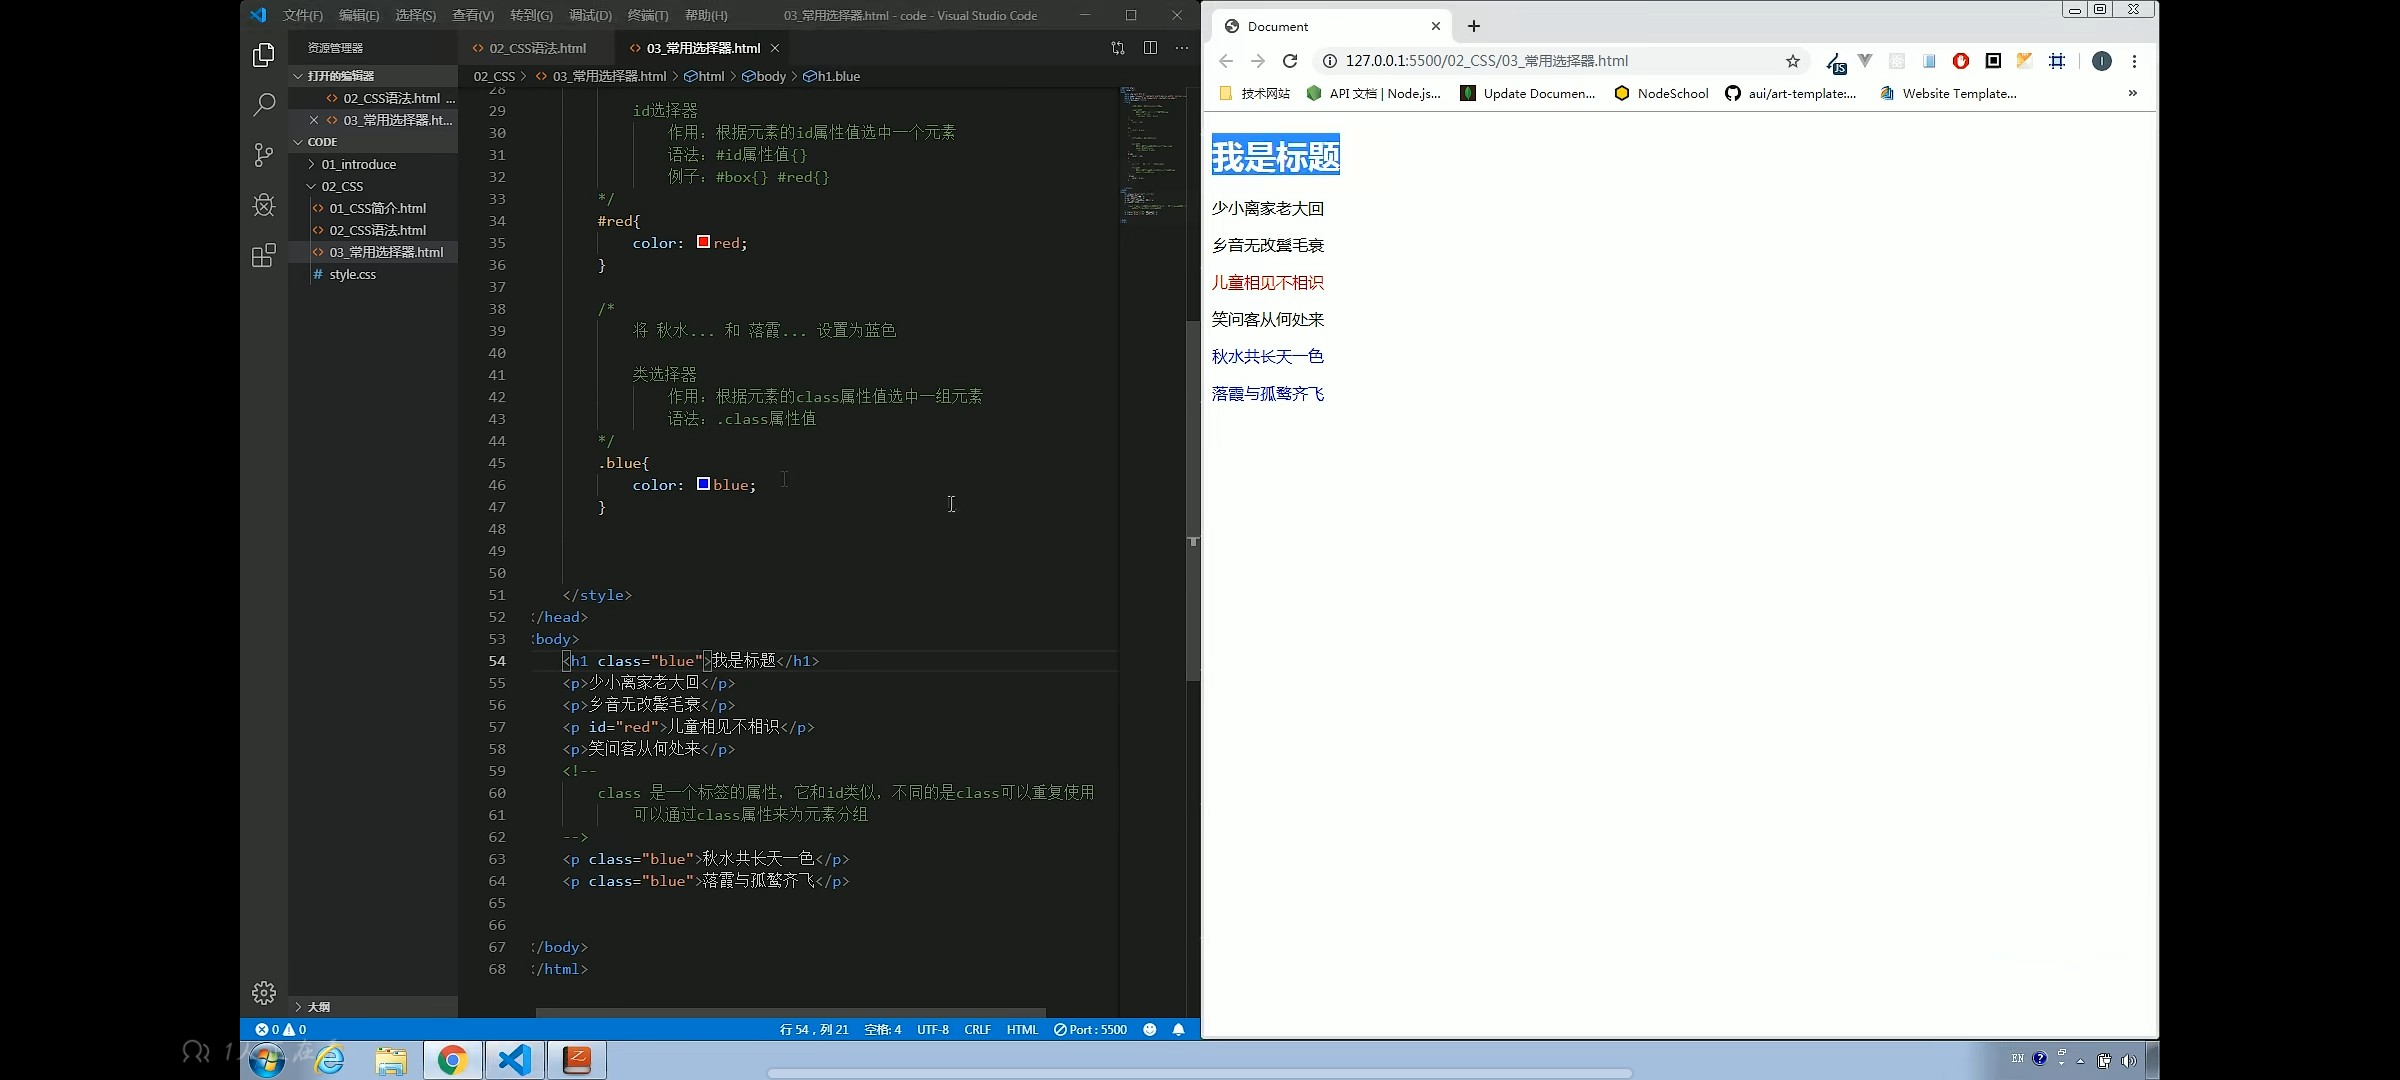This screenshot has height=1080, width=2400.
Task: Show more bookmarks with the chevron
Action: click(x=2132, y=93)
